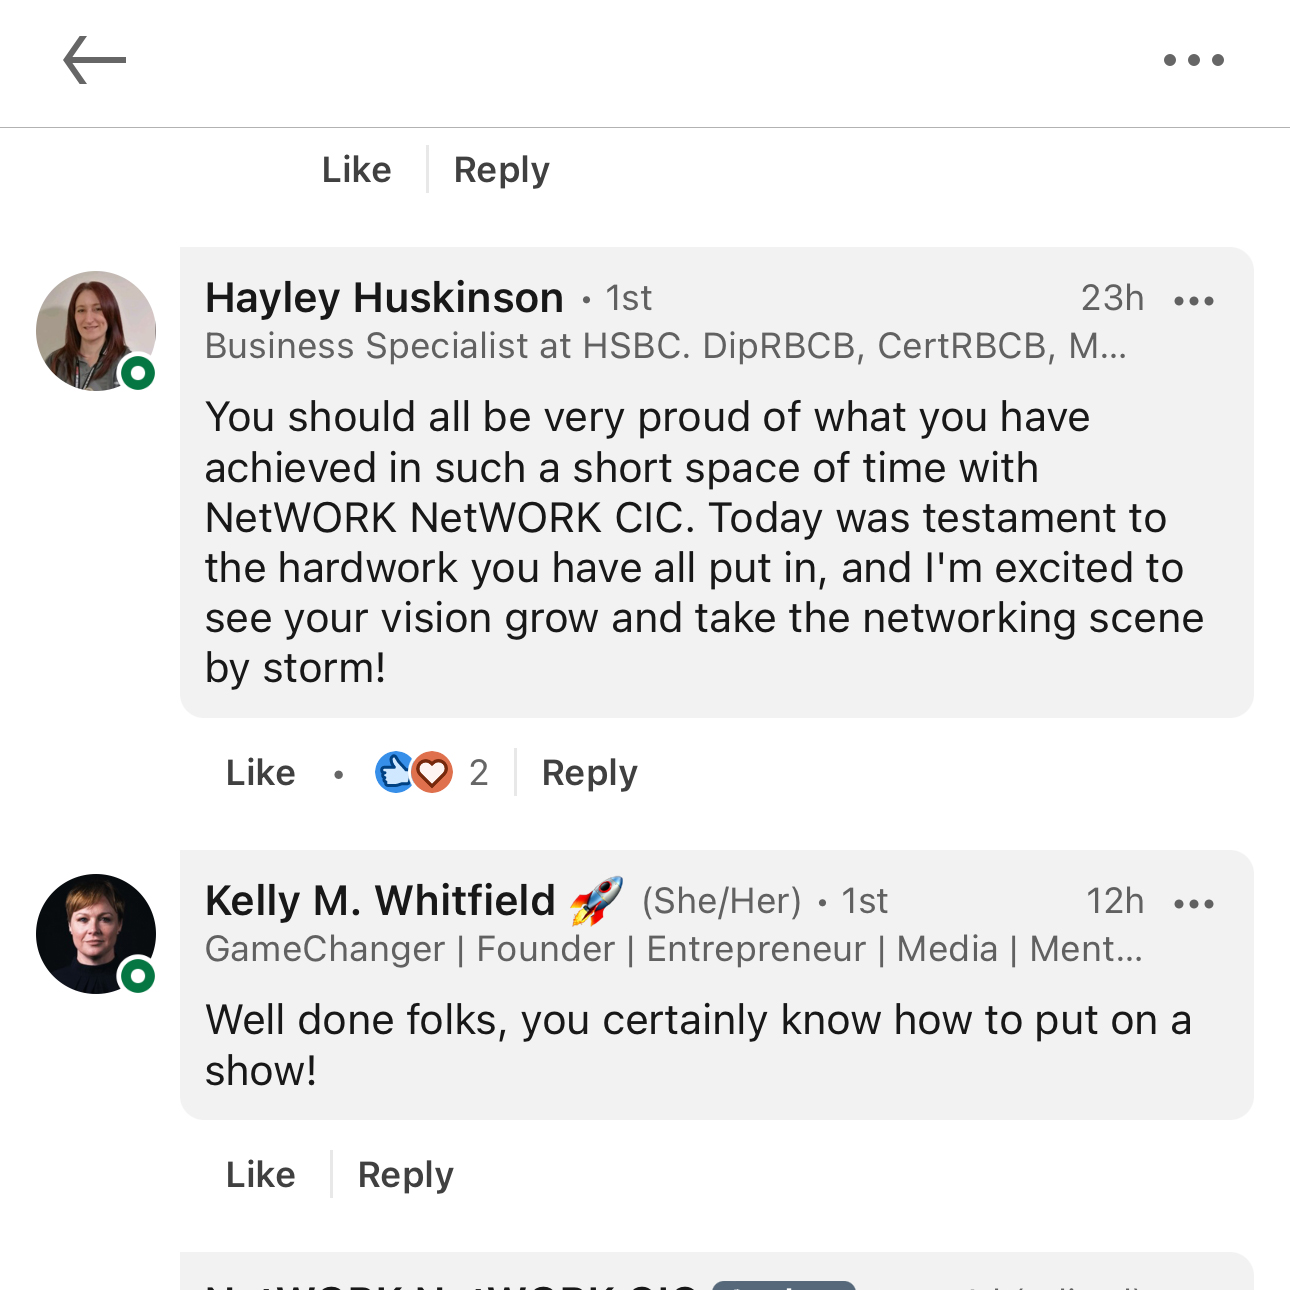Like Kelly M. Whitfield's comment
Viewport: 1290px width, 1290px height.
pos(260,1175)
